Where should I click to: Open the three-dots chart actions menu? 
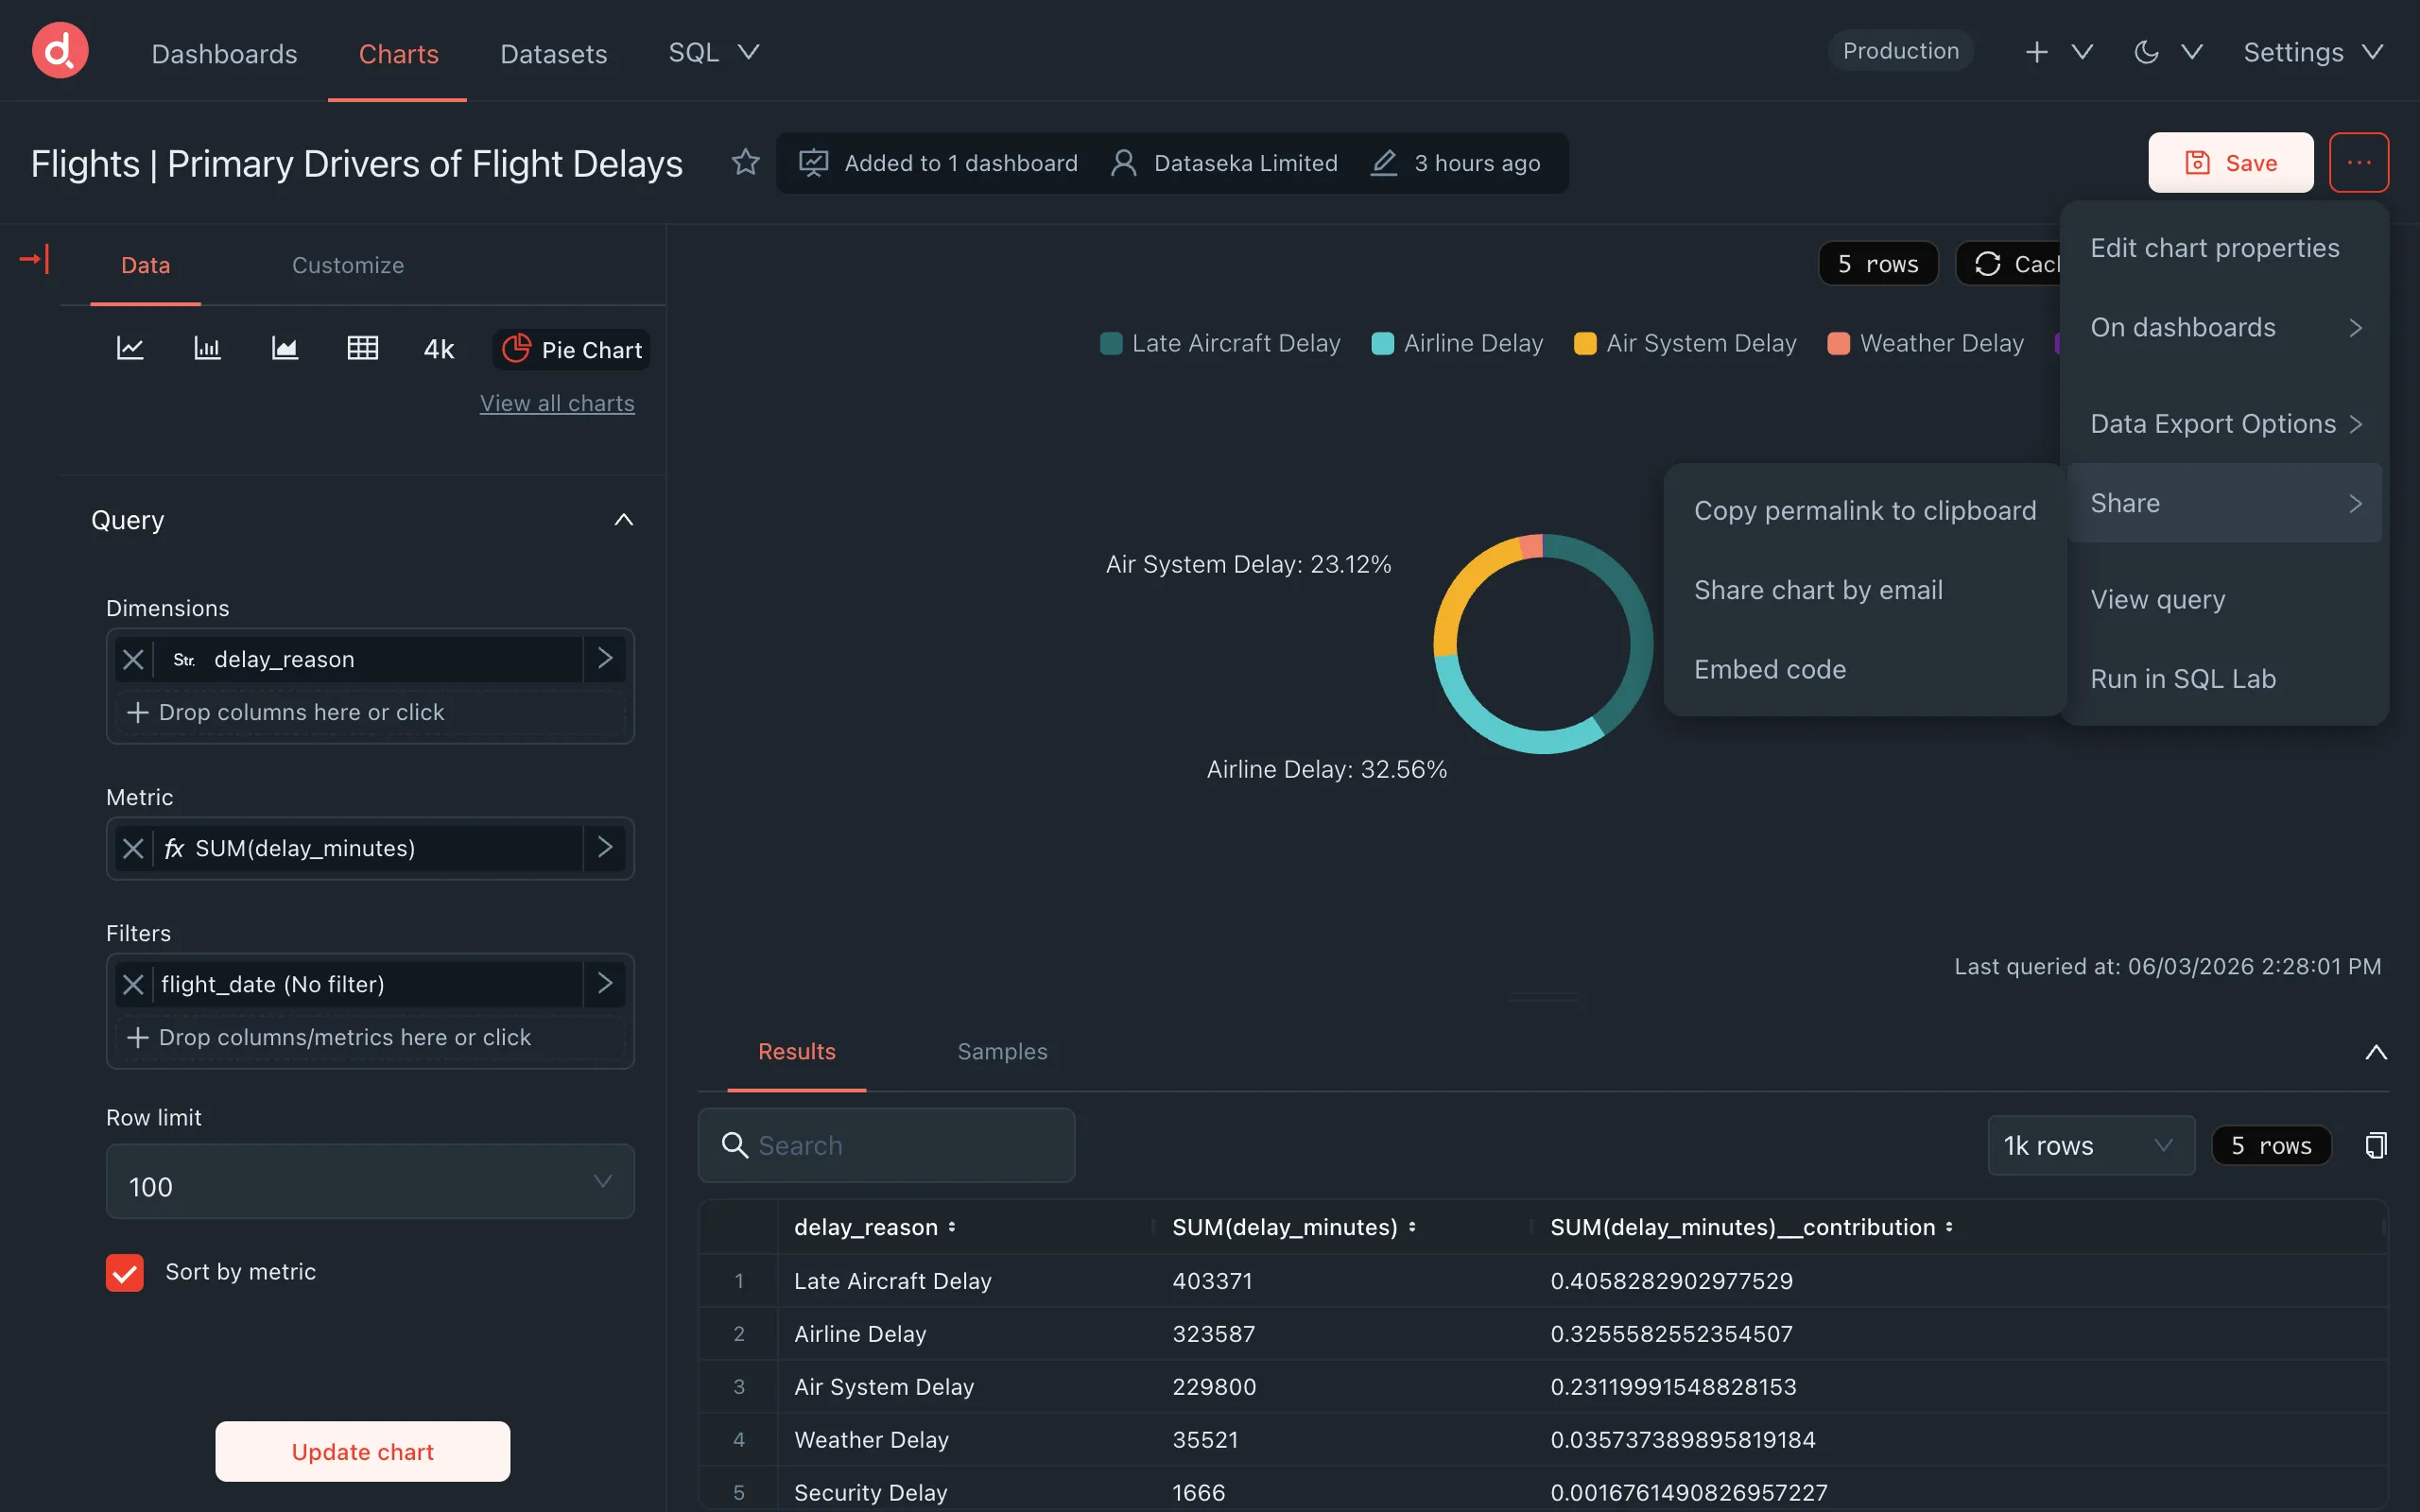[x=2358, y=162]
